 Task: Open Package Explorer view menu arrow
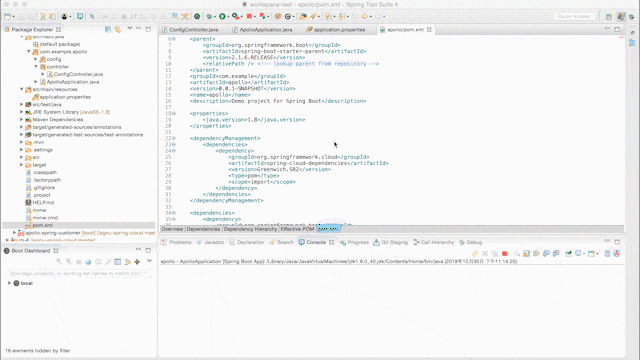tap(130, 29)
